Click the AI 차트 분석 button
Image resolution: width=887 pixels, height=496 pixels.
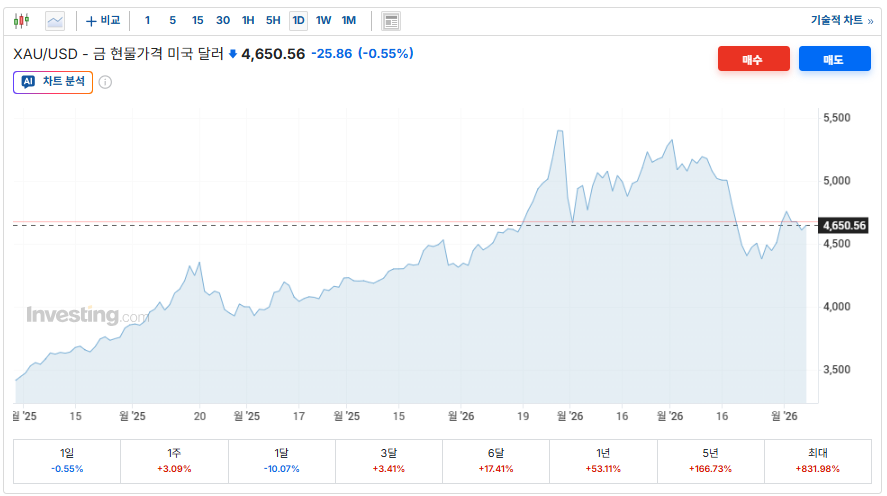pos(53,82)
